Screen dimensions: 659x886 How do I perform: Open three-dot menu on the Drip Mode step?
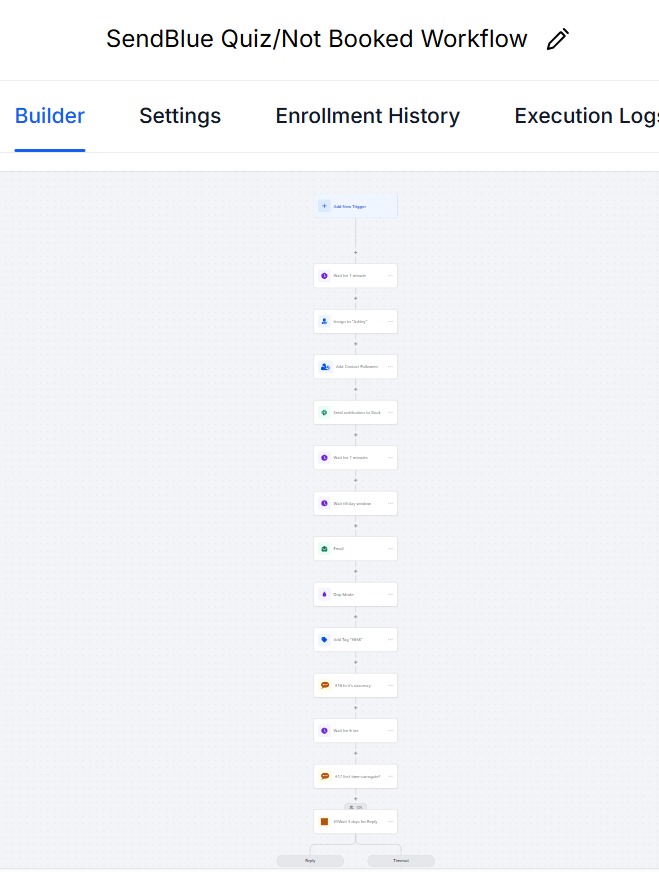click(390, 594)
